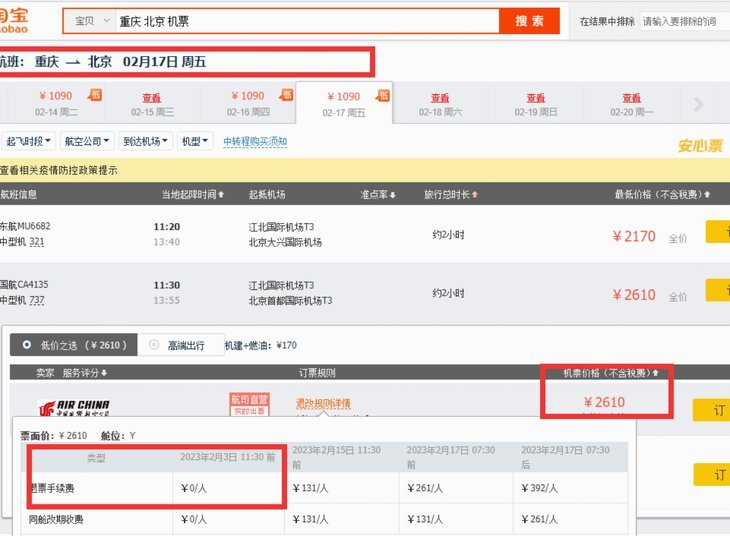Sort sellers by 服务评分
Image resolution: width=730 pixels, height=536 pixels.
(x=85, y=373)
